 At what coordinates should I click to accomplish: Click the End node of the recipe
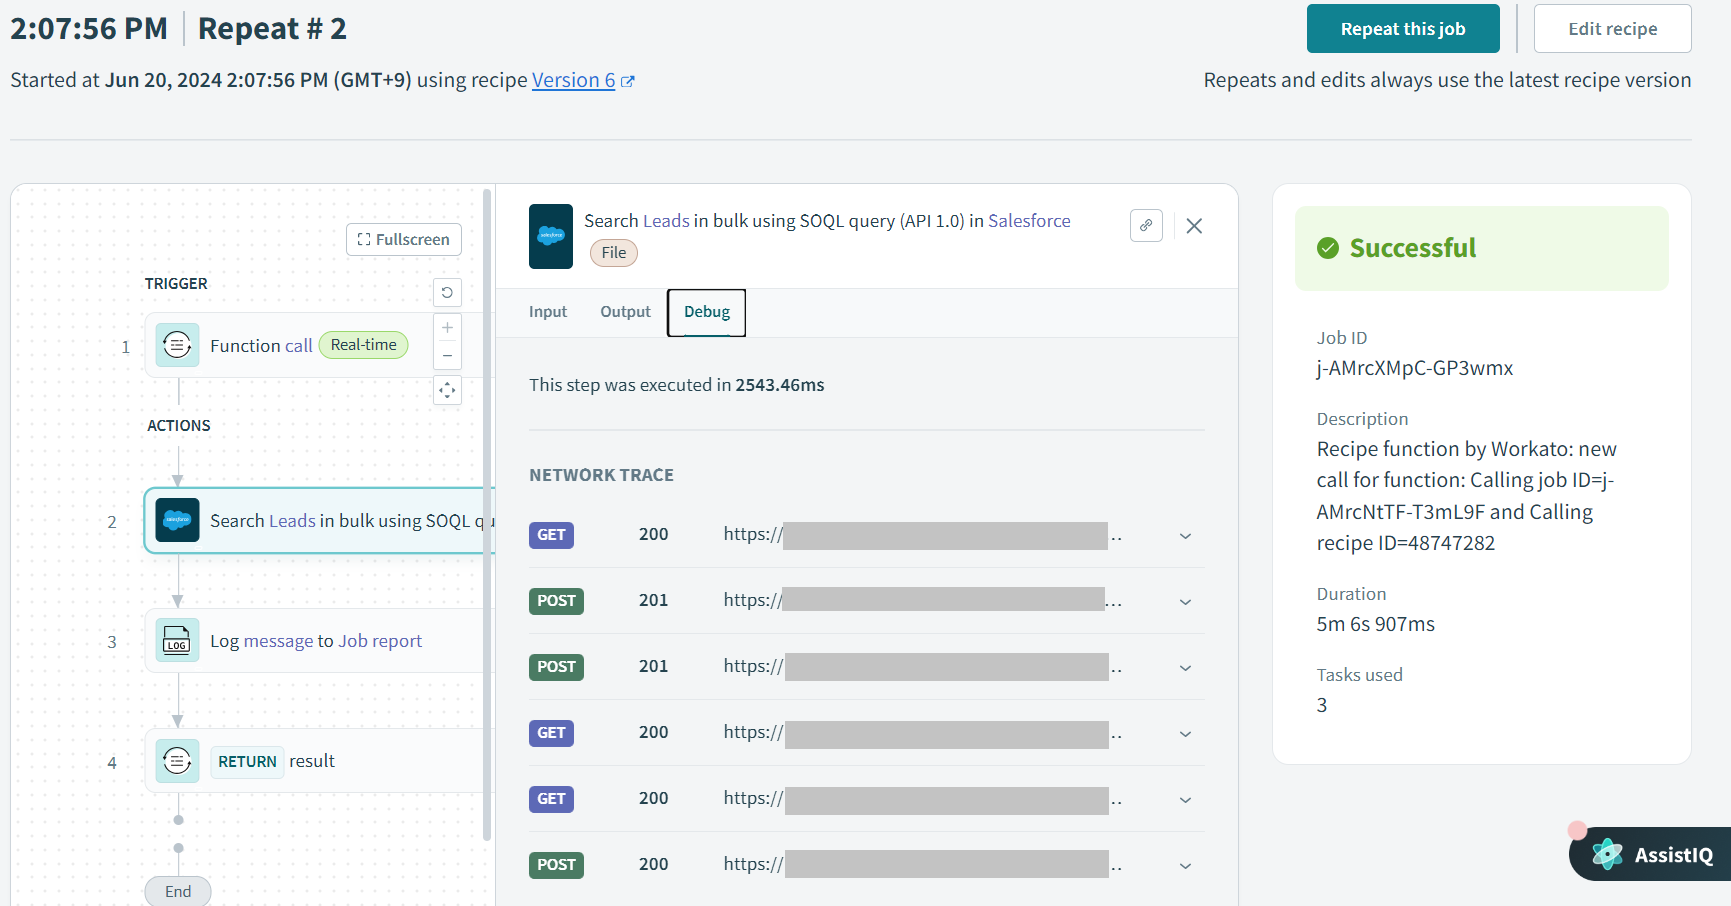(178, 891)
